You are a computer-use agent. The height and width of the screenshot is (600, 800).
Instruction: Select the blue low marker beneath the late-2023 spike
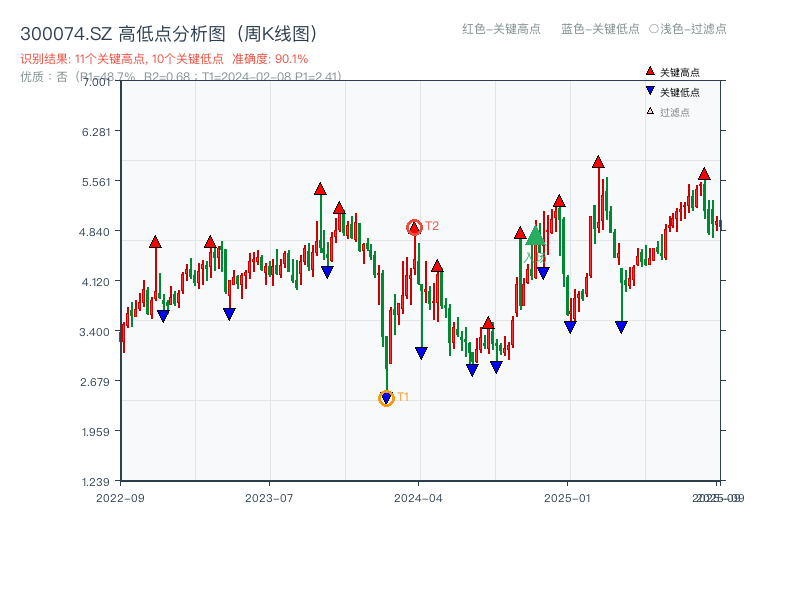pos(328,272)
